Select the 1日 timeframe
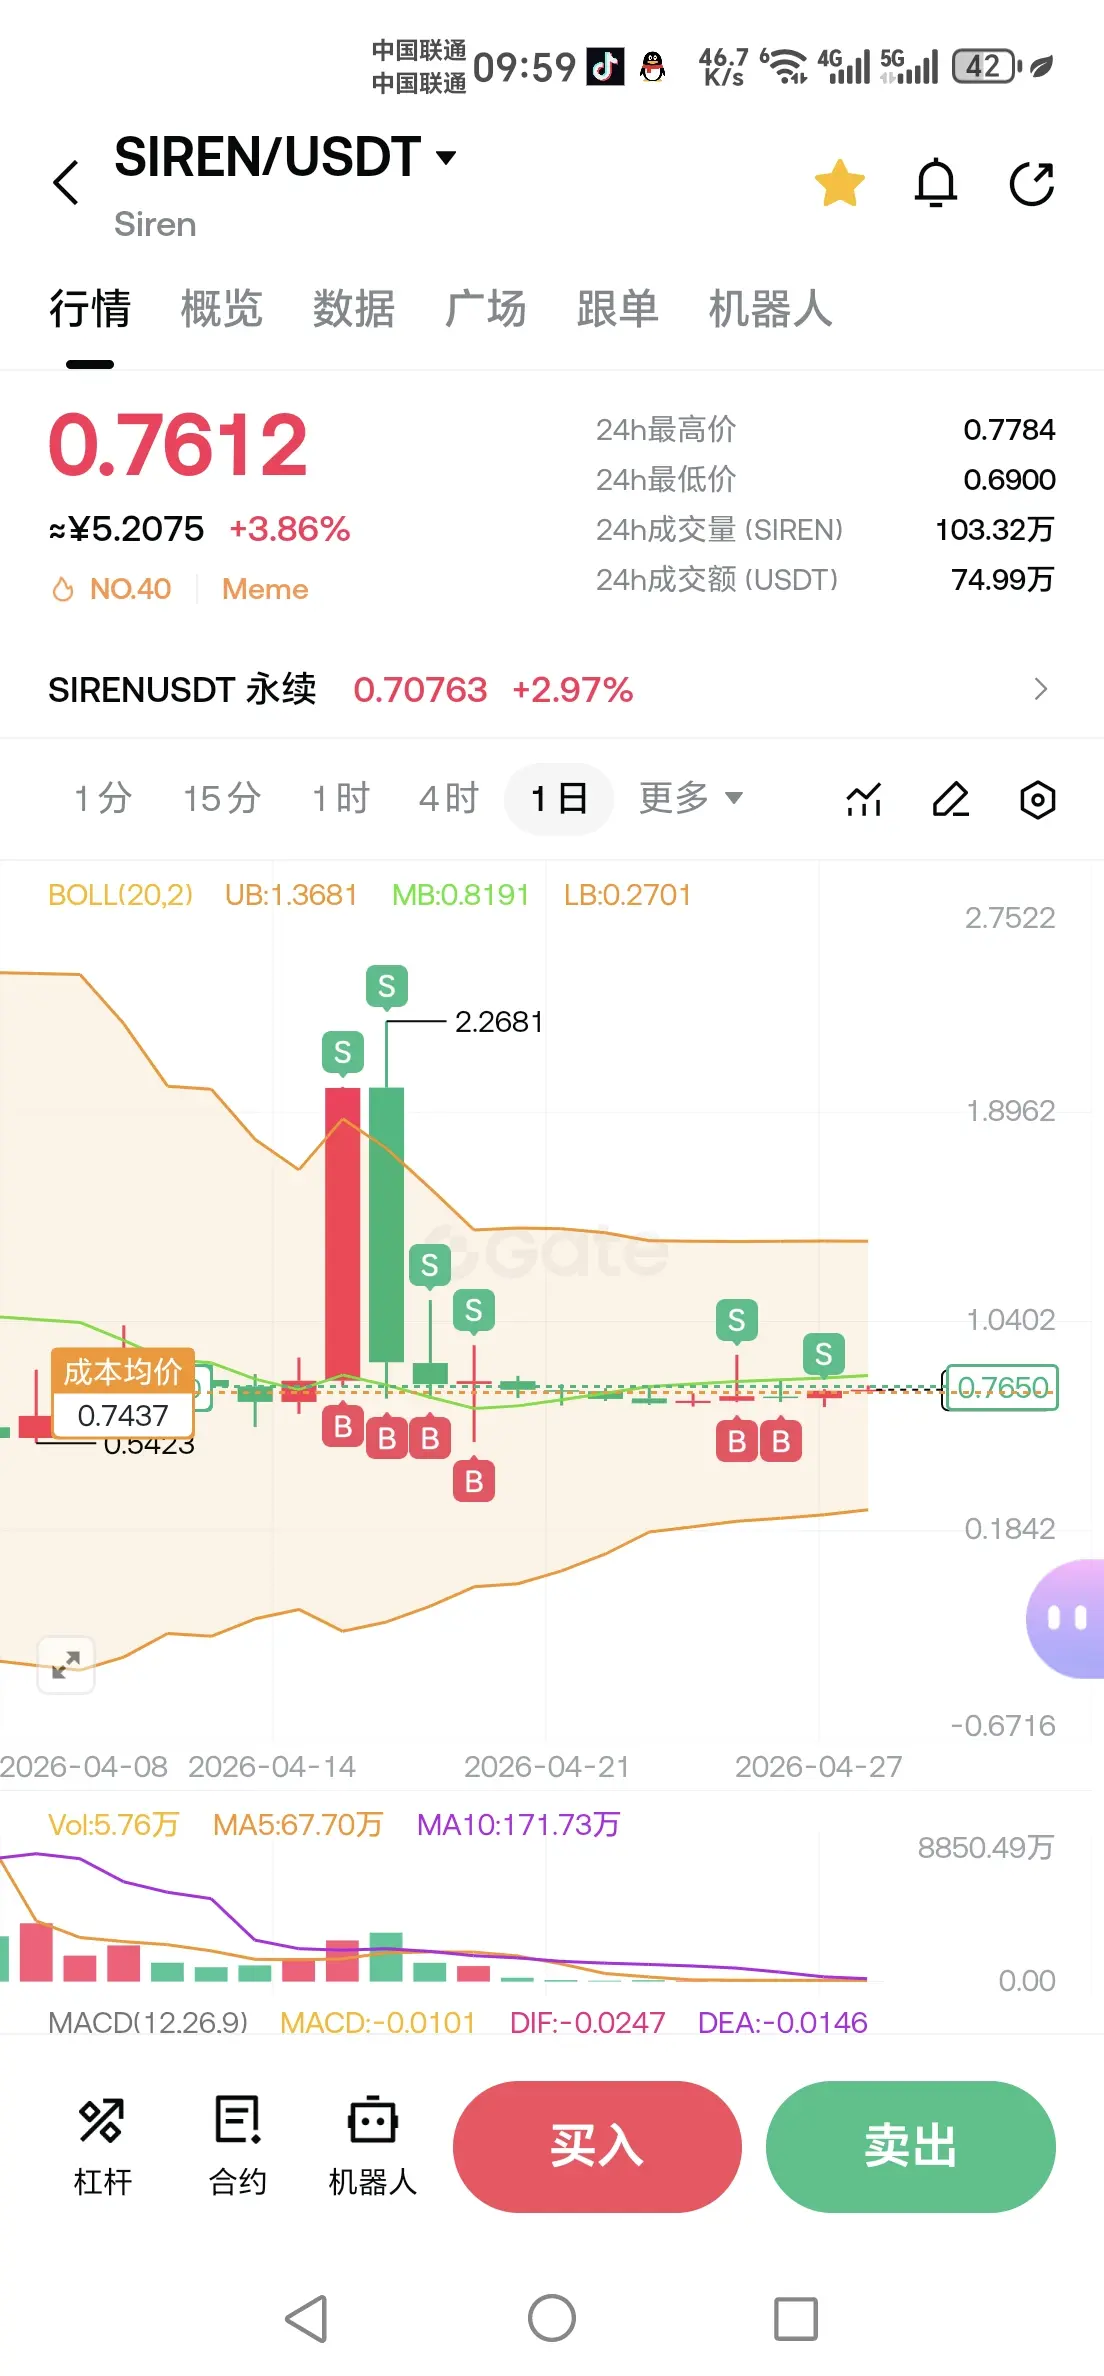The width and height of the screenshot is (1104, 2376). pos(558,798)
